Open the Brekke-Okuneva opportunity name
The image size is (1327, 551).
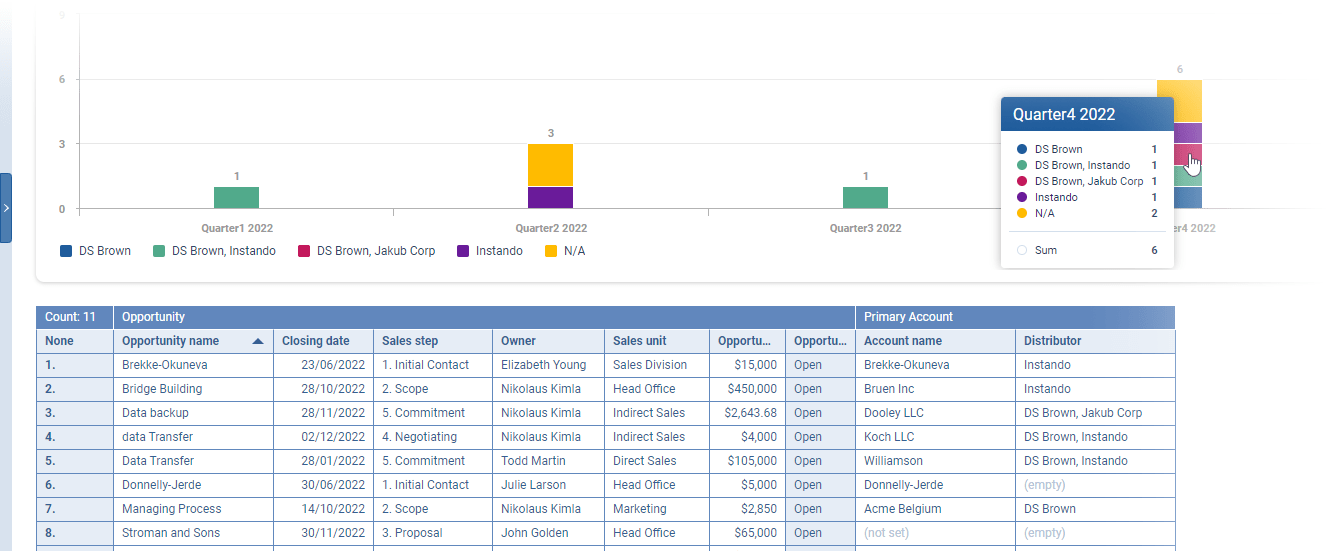(x=165, y=365)
